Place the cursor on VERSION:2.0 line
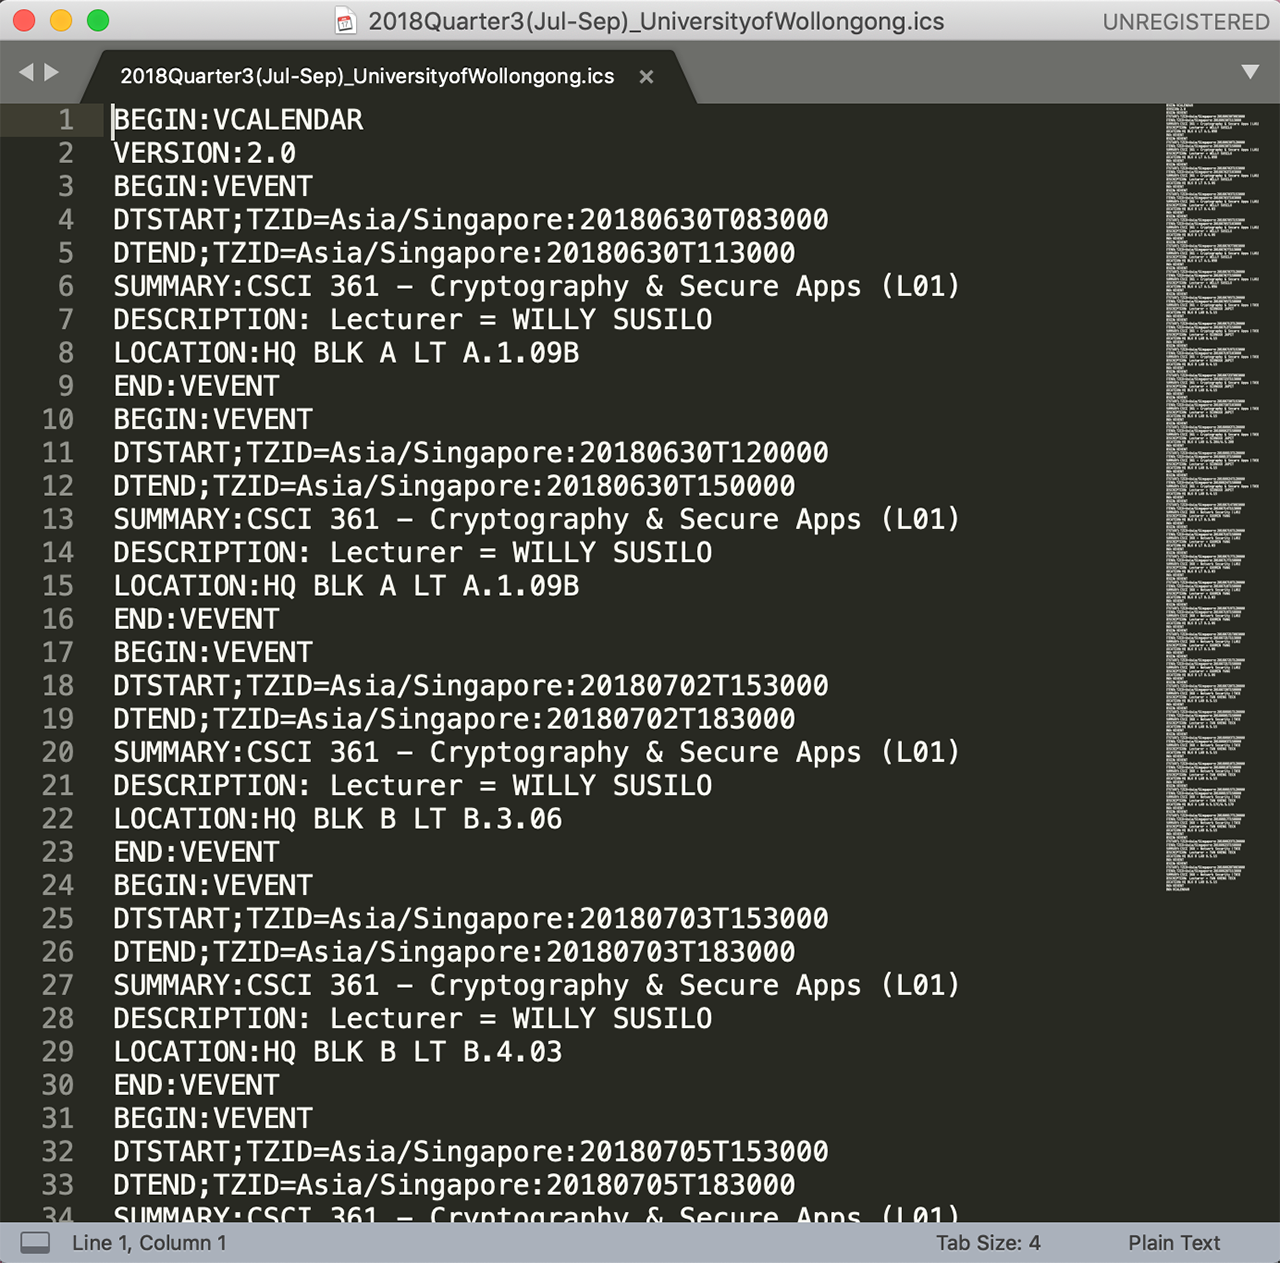 tap(204, 153)
